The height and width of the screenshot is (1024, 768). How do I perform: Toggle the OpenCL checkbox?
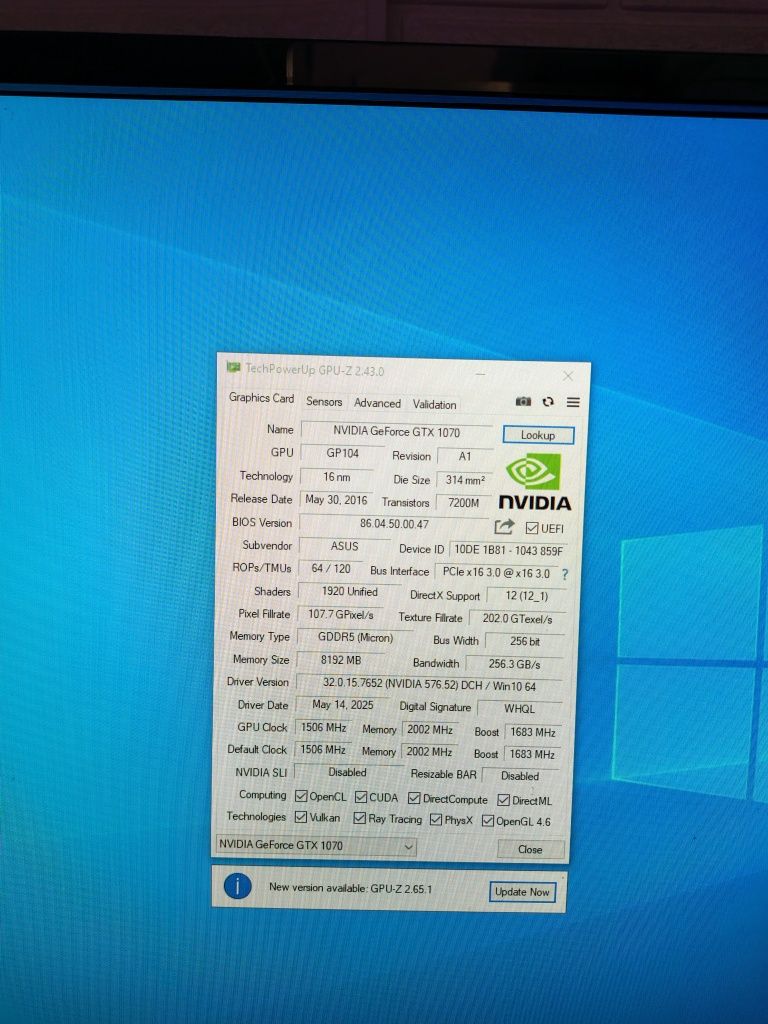(301, 796)
